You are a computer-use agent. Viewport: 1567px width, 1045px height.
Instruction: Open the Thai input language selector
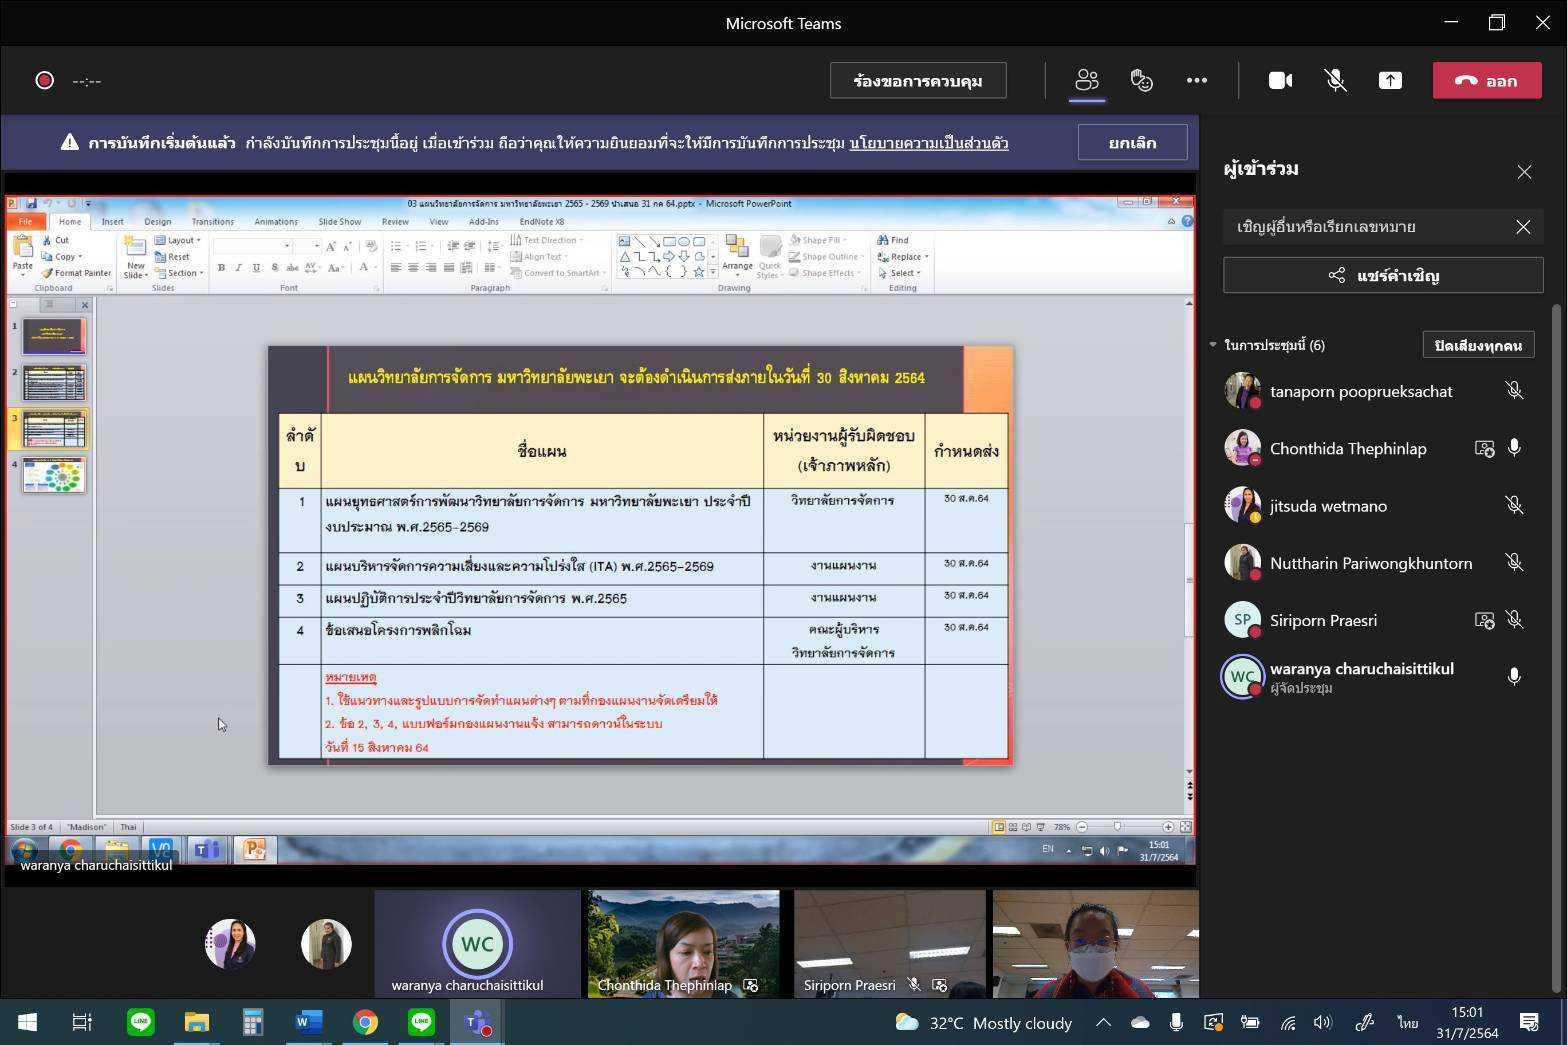tap(1408, 1022)
